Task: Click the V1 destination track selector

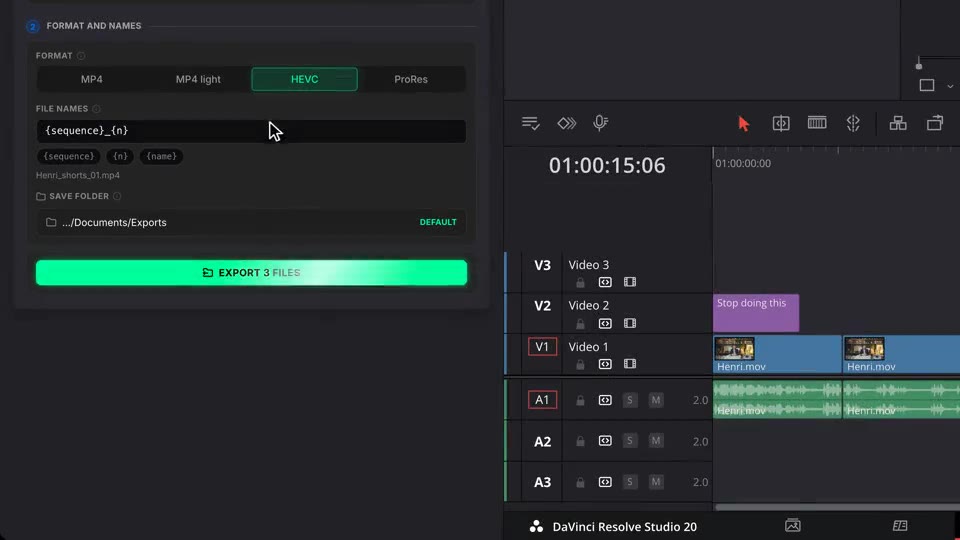Action: pos(542,347)
